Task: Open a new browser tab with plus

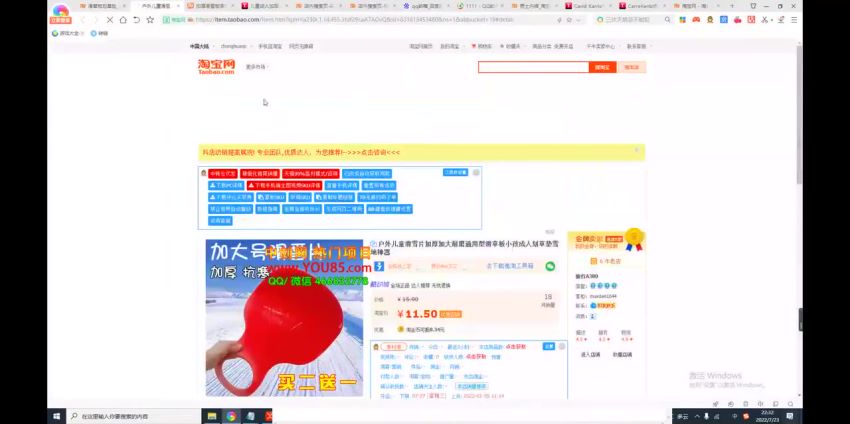Action: 732,6
